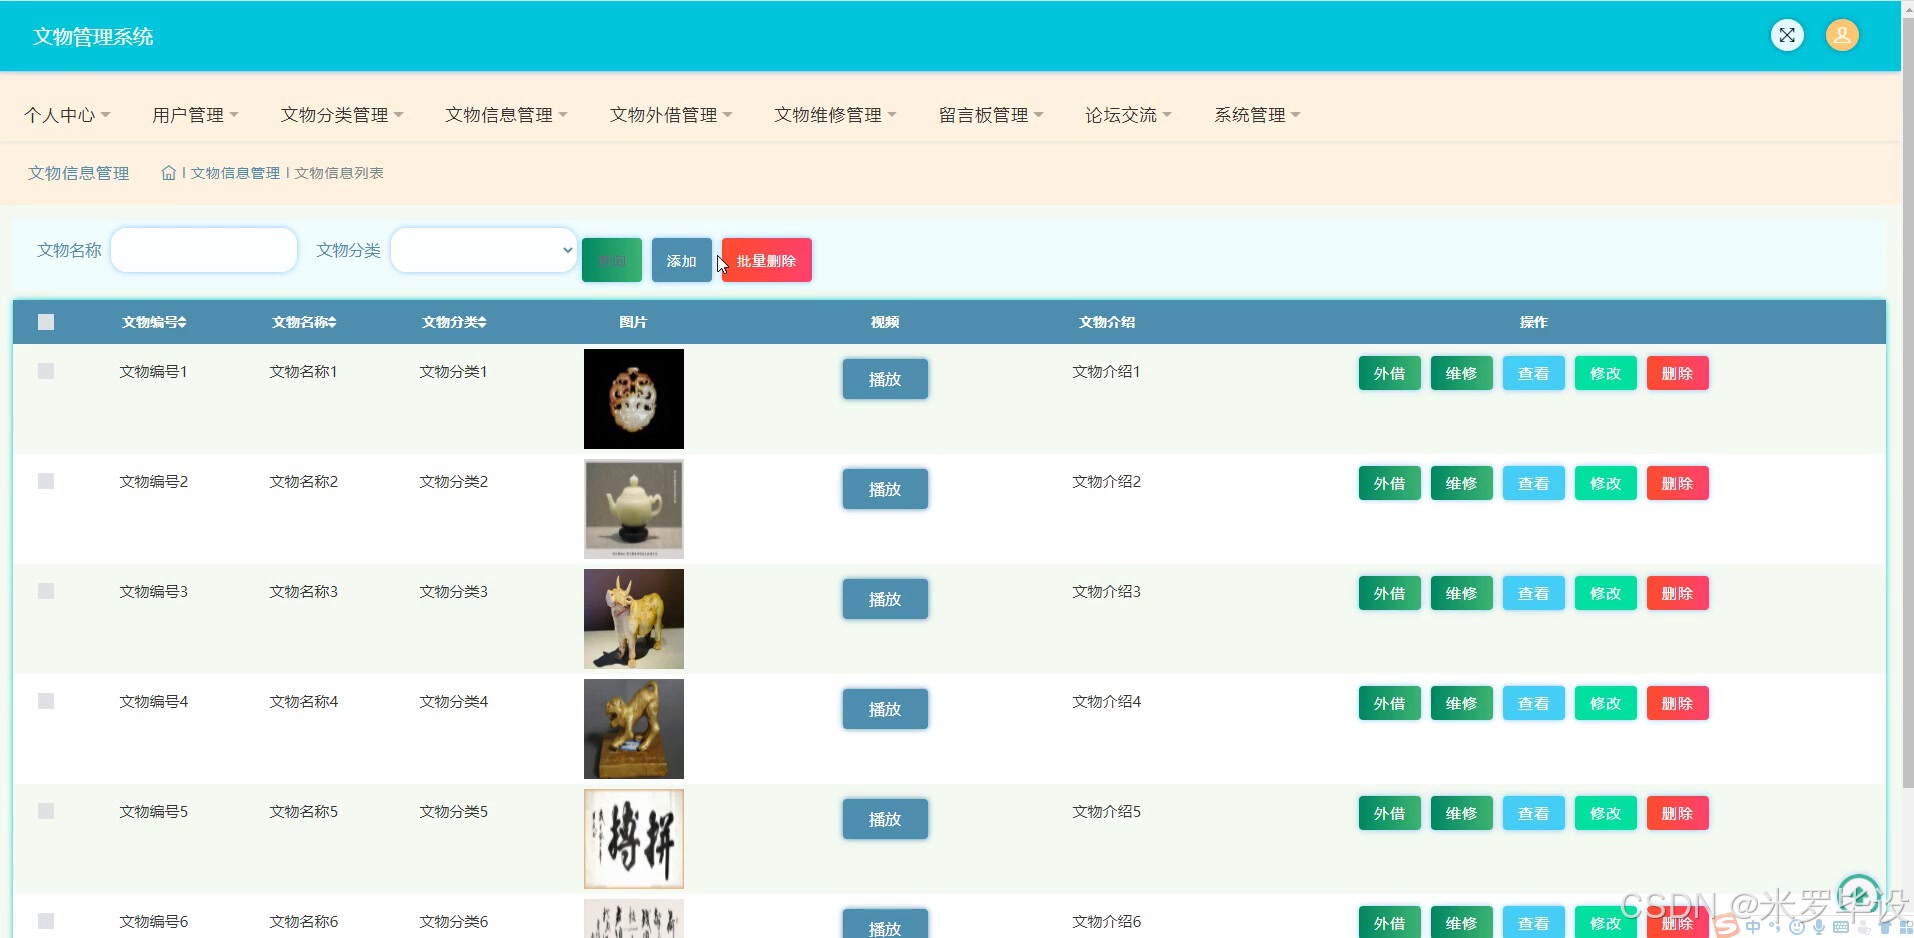The height and width of the screenshot is (938, 1914).
Task: Expand the 论坛交流 menu
Action: (x=1128, y=115)
